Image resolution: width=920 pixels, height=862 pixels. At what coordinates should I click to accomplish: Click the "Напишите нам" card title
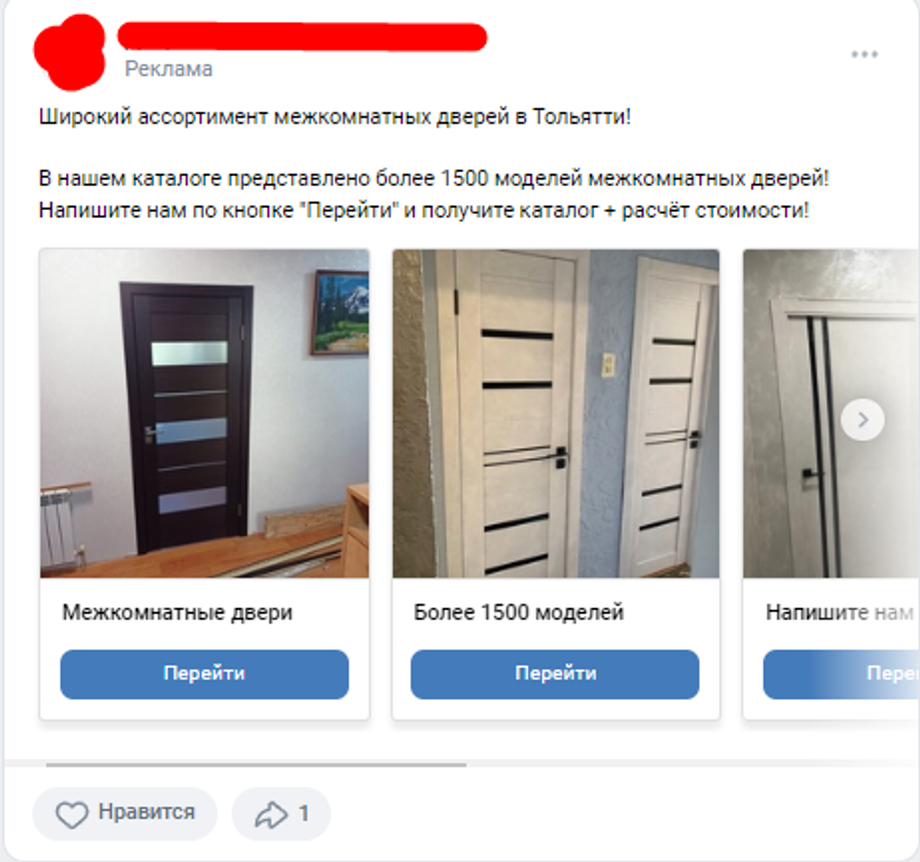[840, 613]
